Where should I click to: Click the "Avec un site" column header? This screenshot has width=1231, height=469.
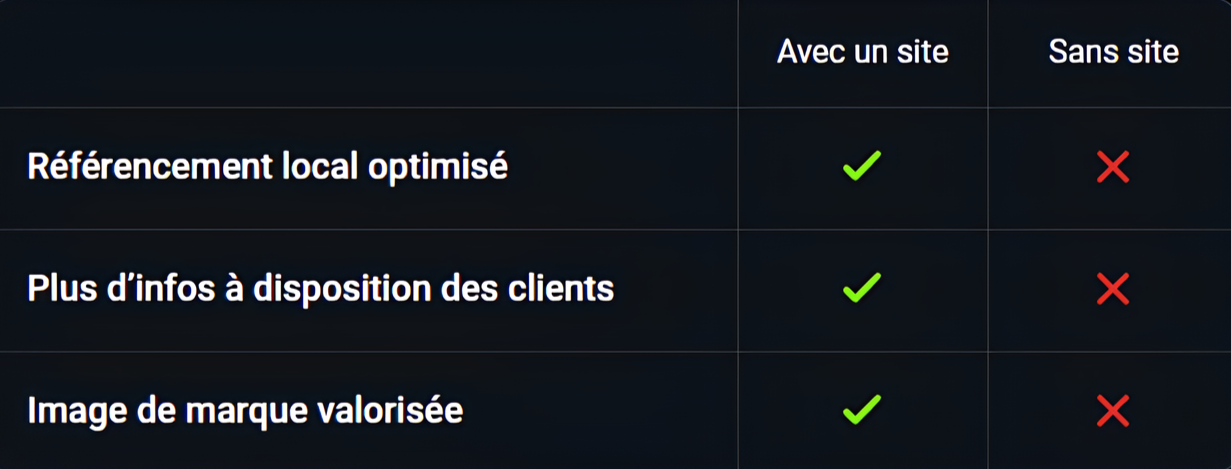point(863,52)
